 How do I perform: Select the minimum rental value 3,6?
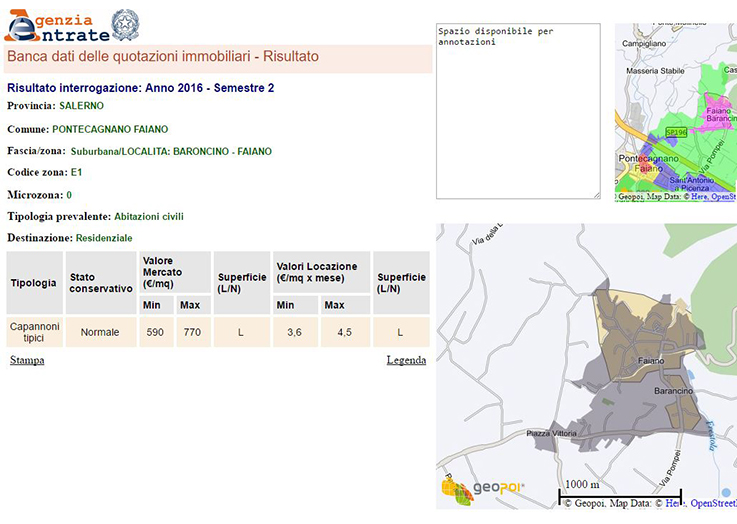click(x=295, y=332)
